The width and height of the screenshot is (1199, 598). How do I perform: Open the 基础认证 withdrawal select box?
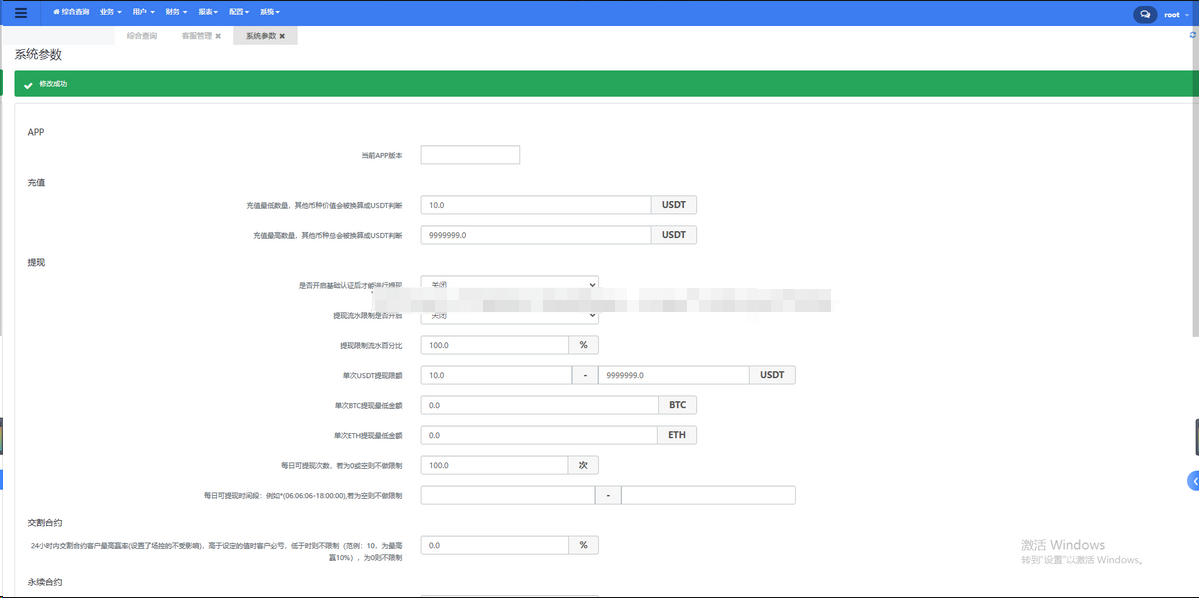(509, 284)
